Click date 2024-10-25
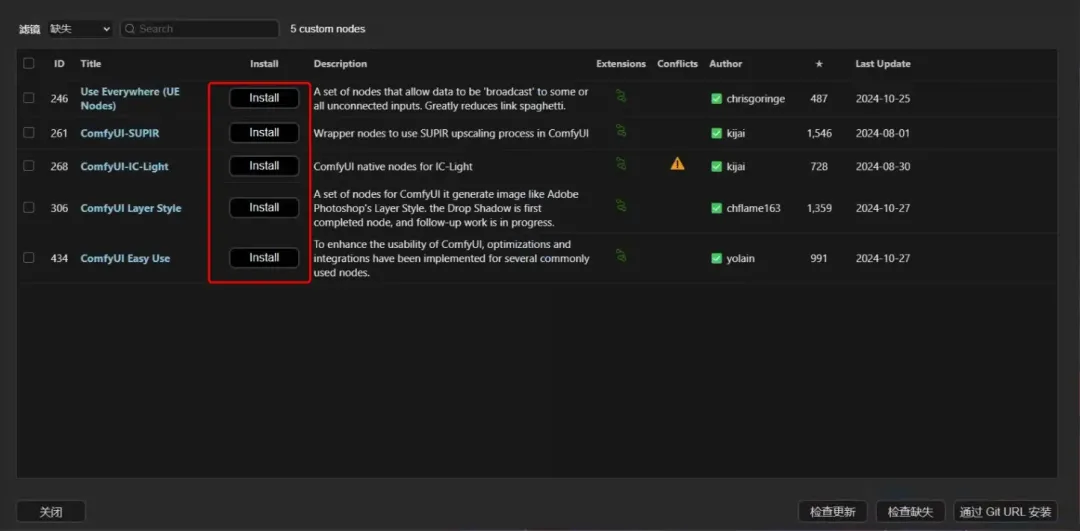This screenshot has width=1080, height=531. [883, 98]
